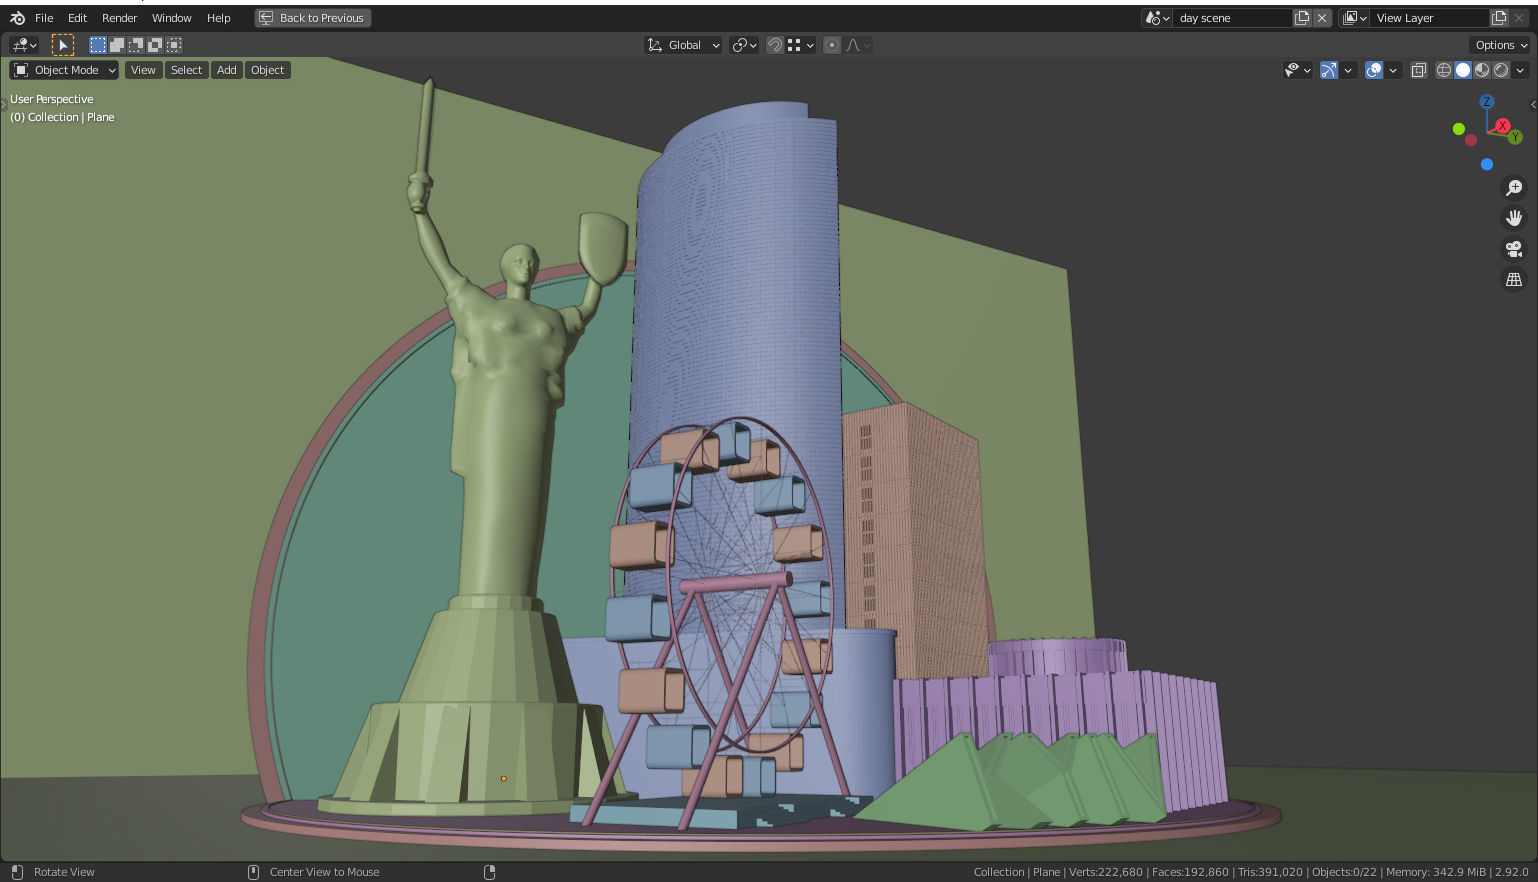Choose the Set New Selection mode icon

tap(97, 45)
